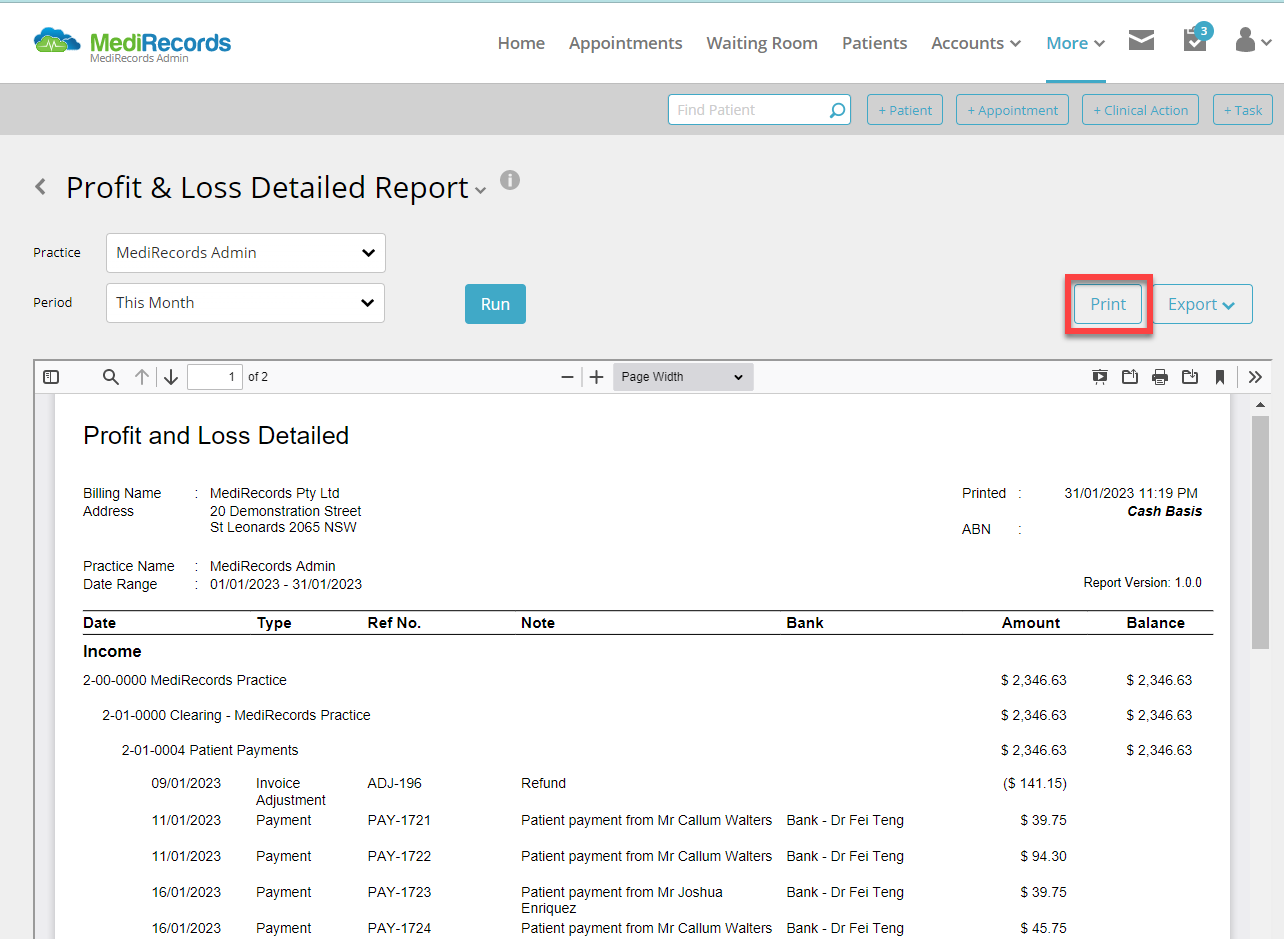The height and width of the screenshot is (939, 1284).
Task: Click the PAY-1724 reference number
Action: (399, 928)
